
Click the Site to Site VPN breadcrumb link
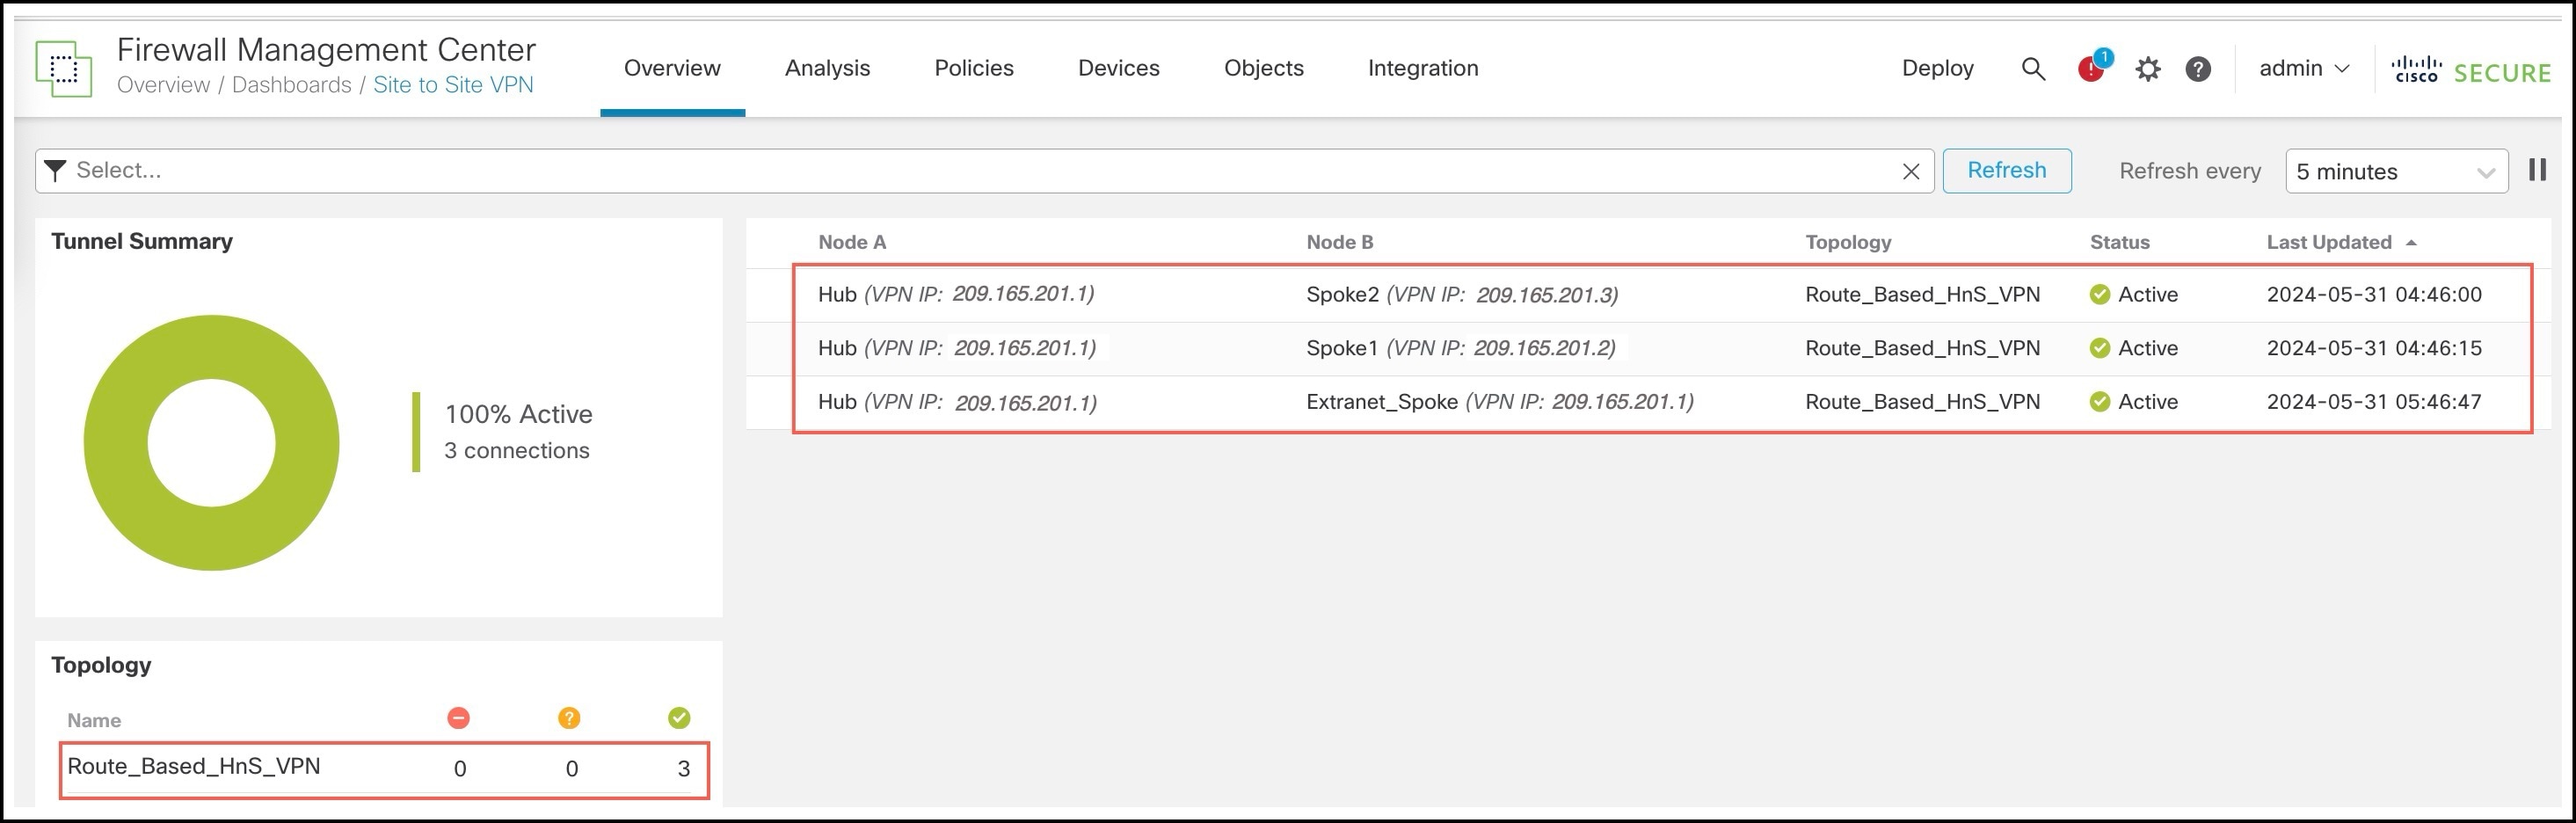pyautogui.click(x=453, y=85)
